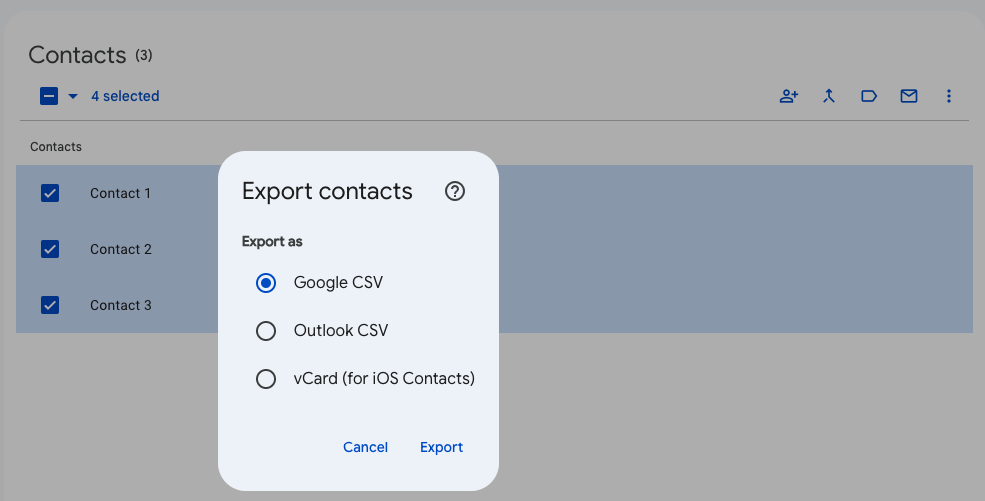Click the add to contacts person icon
This screenshot has height=501, width=985.
tap(789, 97)
